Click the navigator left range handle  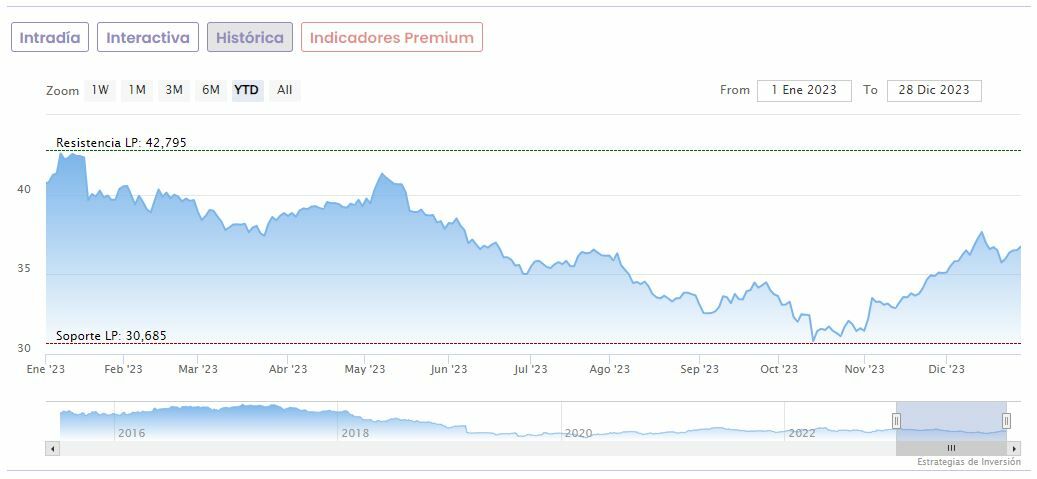(x=897, y=420)
